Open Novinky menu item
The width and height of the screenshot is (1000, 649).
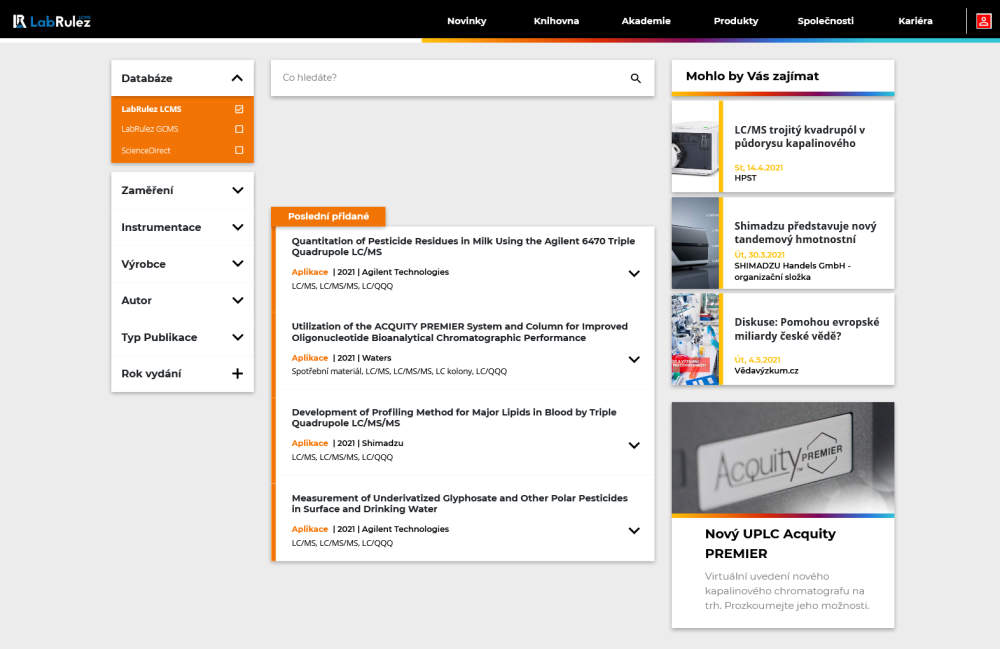pos(466,21)
